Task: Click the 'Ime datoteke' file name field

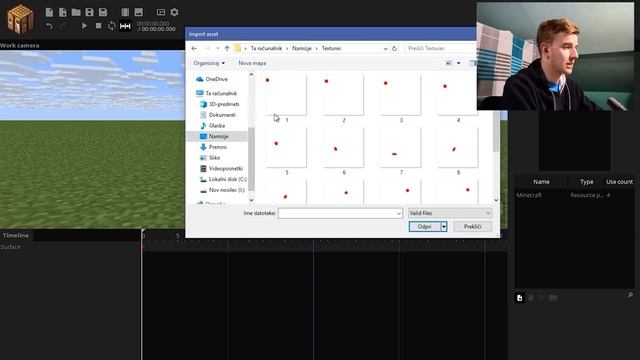Action: click(340, 213)
